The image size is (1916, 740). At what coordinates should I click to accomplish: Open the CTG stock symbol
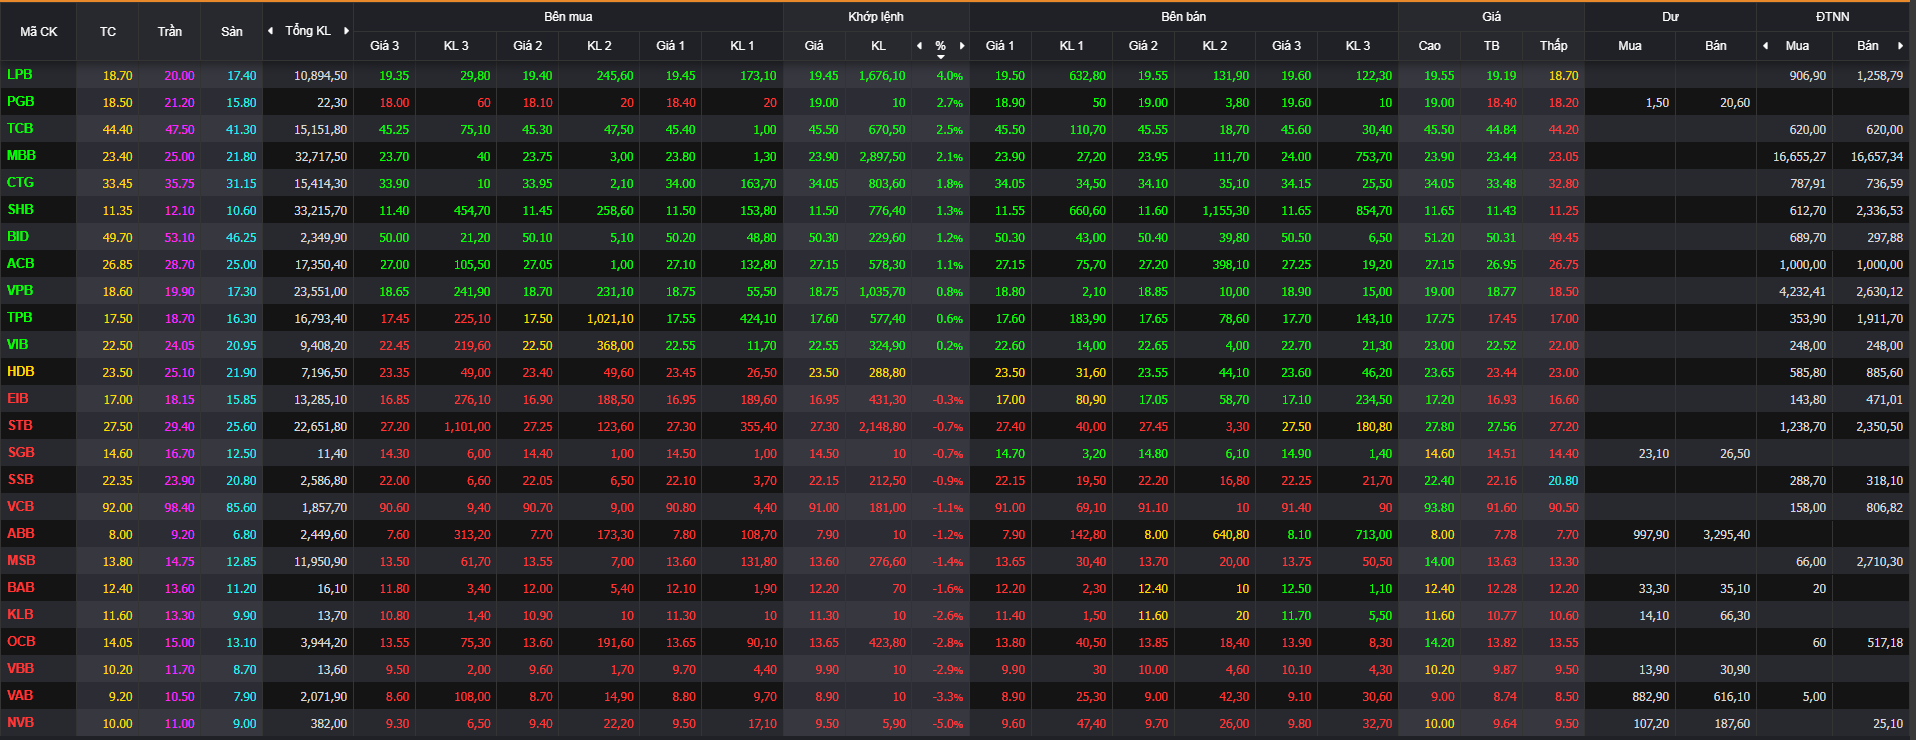pyautogui.click(x=20, y=183)
